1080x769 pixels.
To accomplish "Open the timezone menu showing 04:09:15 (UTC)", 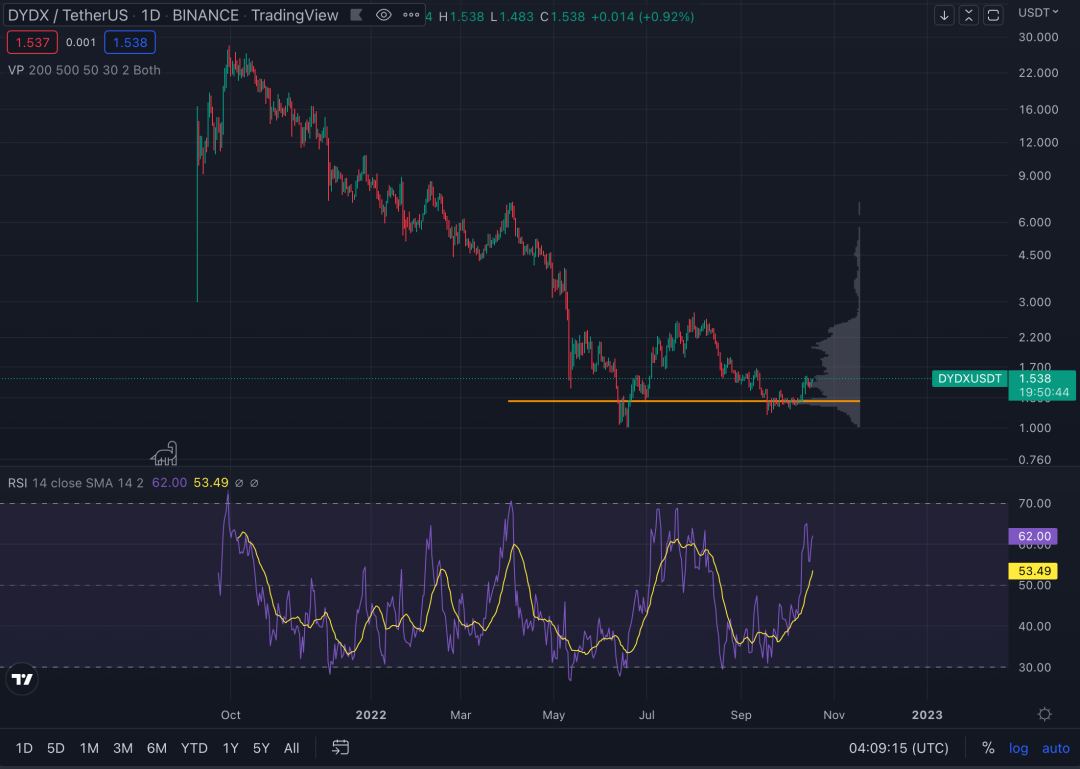I will click(x=898, y=748).
